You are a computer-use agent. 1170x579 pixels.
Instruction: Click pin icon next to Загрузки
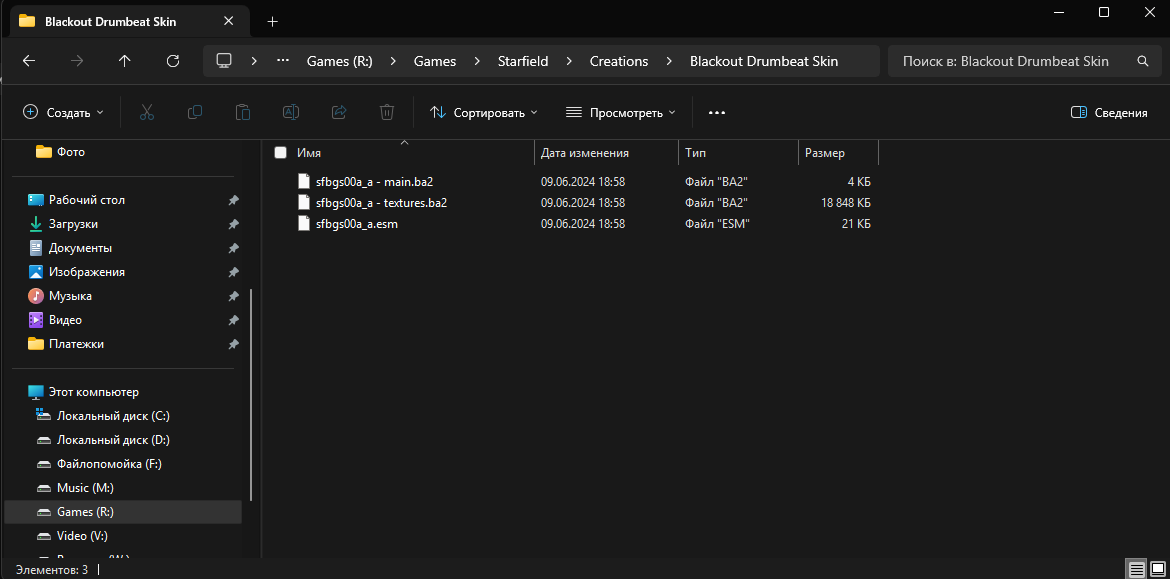(x=234, y=224)
